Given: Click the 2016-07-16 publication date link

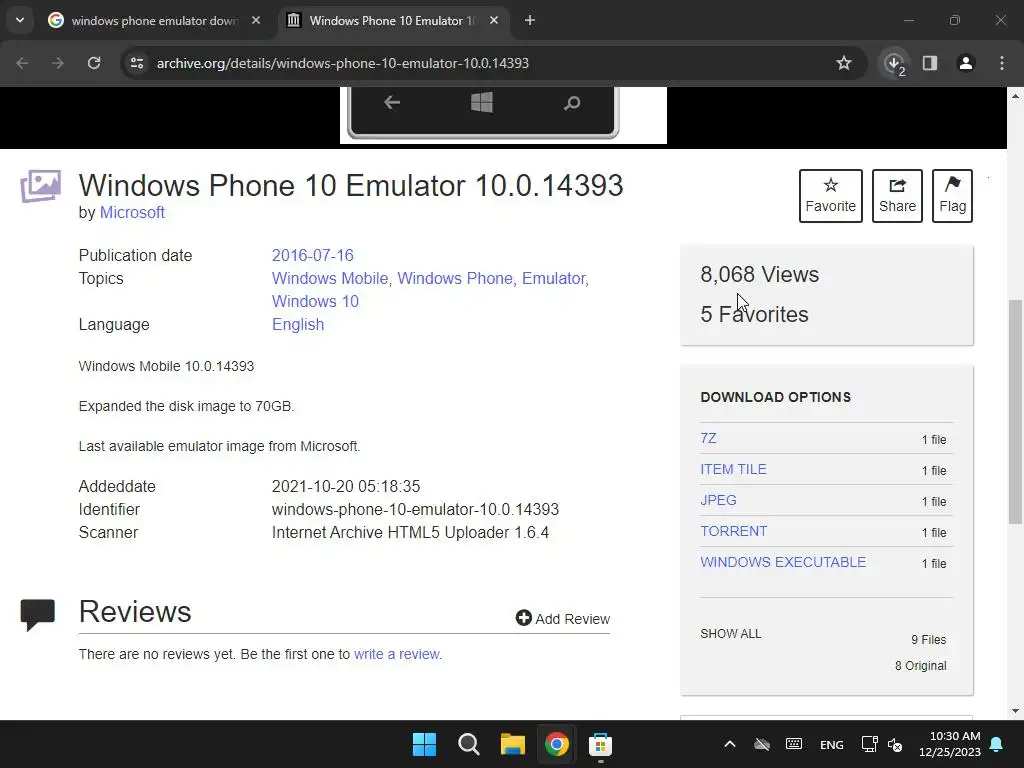Looking at the screenshot, I should (x=312, y=255).
